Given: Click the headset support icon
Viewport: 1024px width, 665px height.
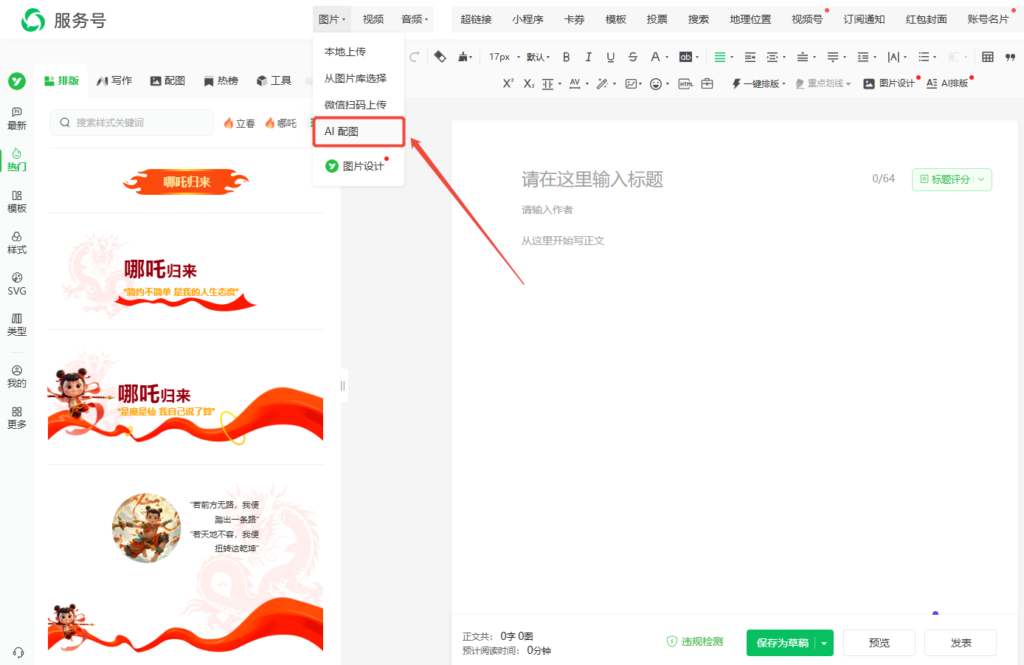Looking at the screenshot, I should coord(18,653).
